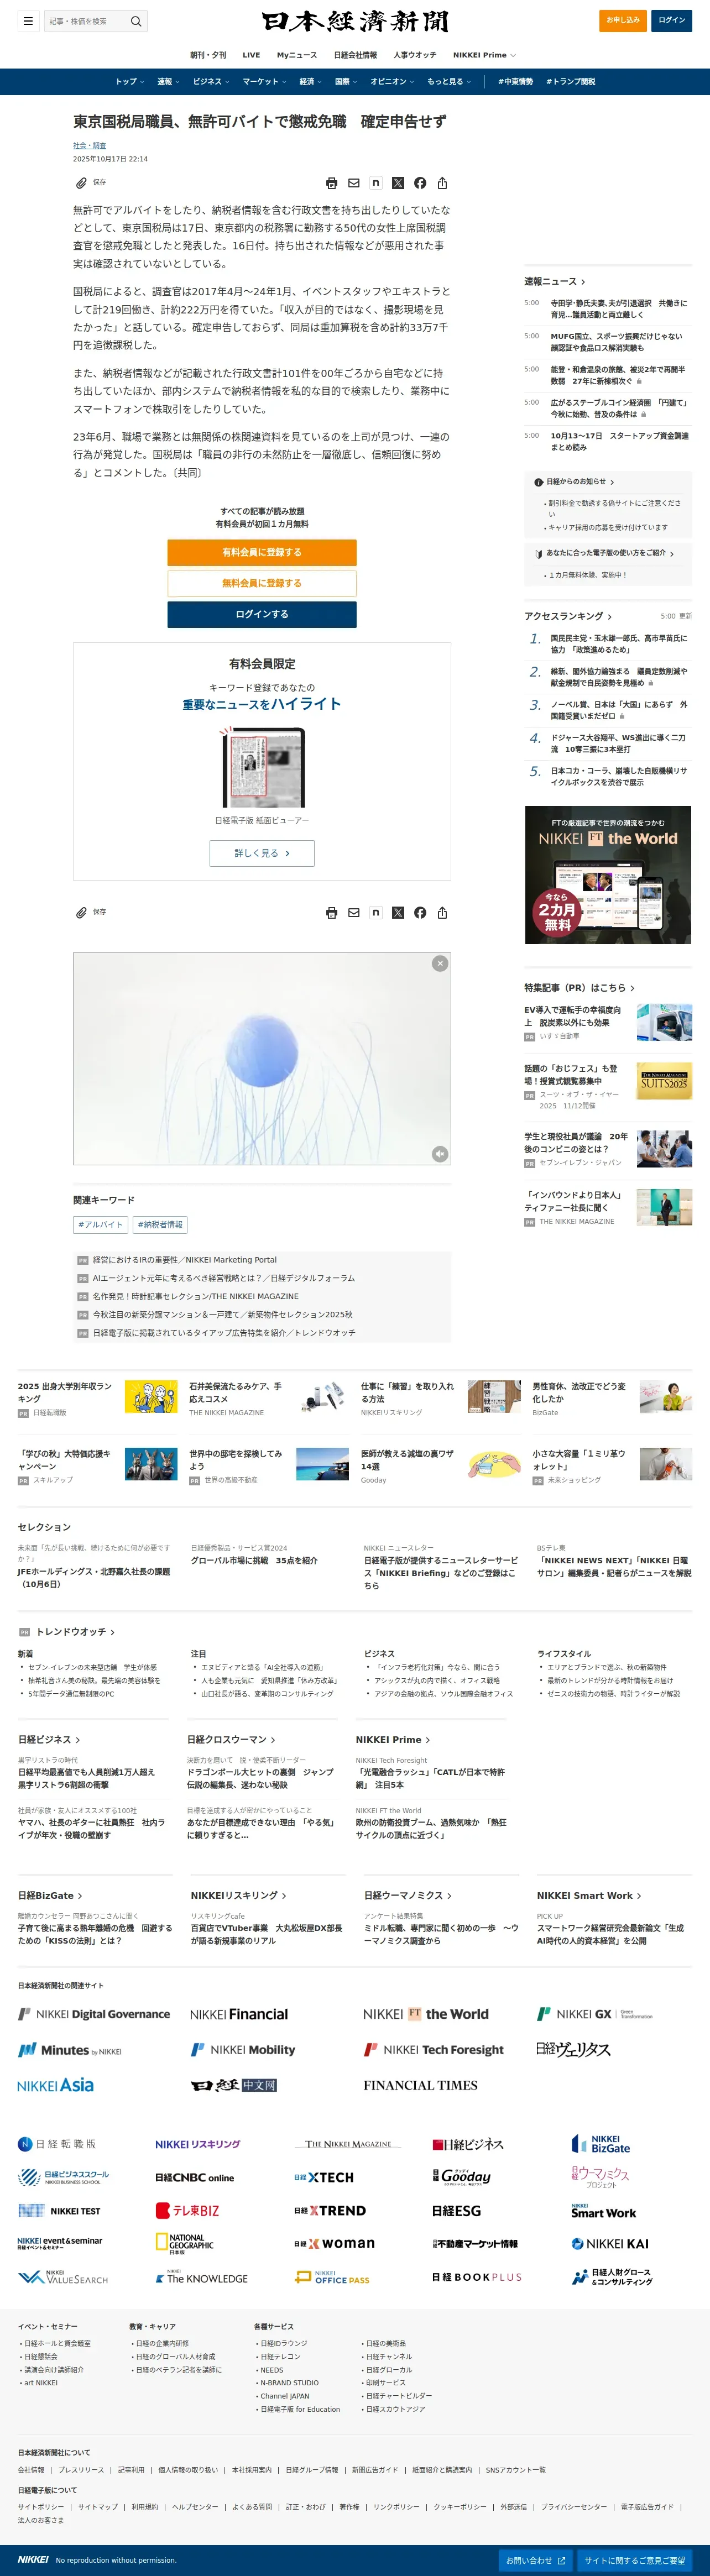Open the 人事ウオッチ menu item

click(415, 55)
